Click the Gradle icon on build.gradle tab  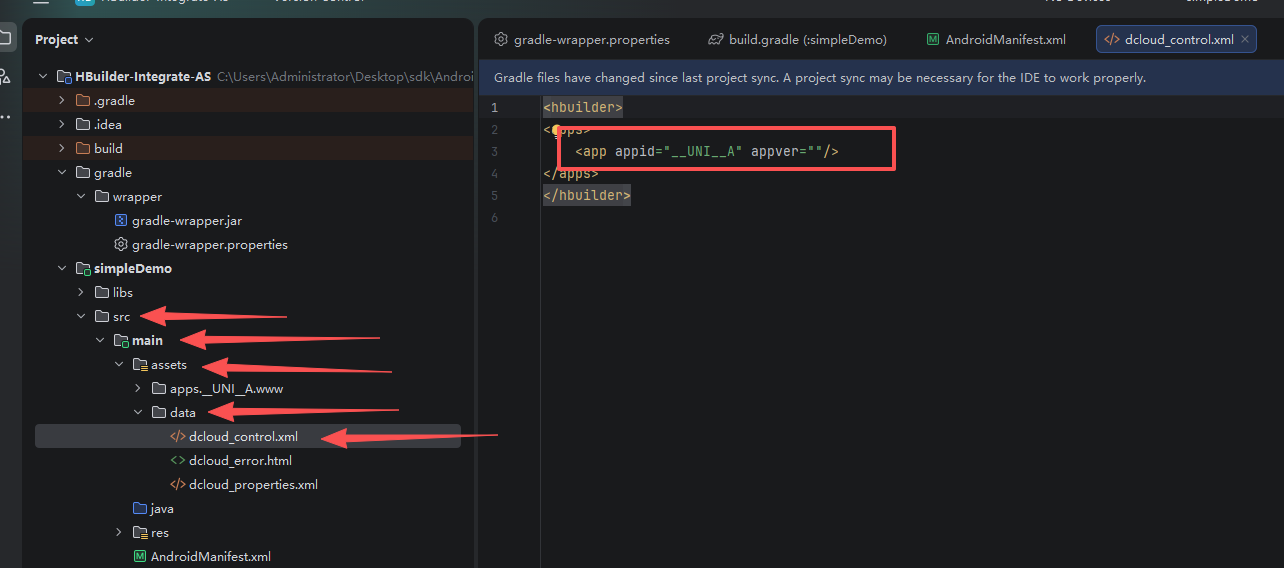(x=715, y=40)
